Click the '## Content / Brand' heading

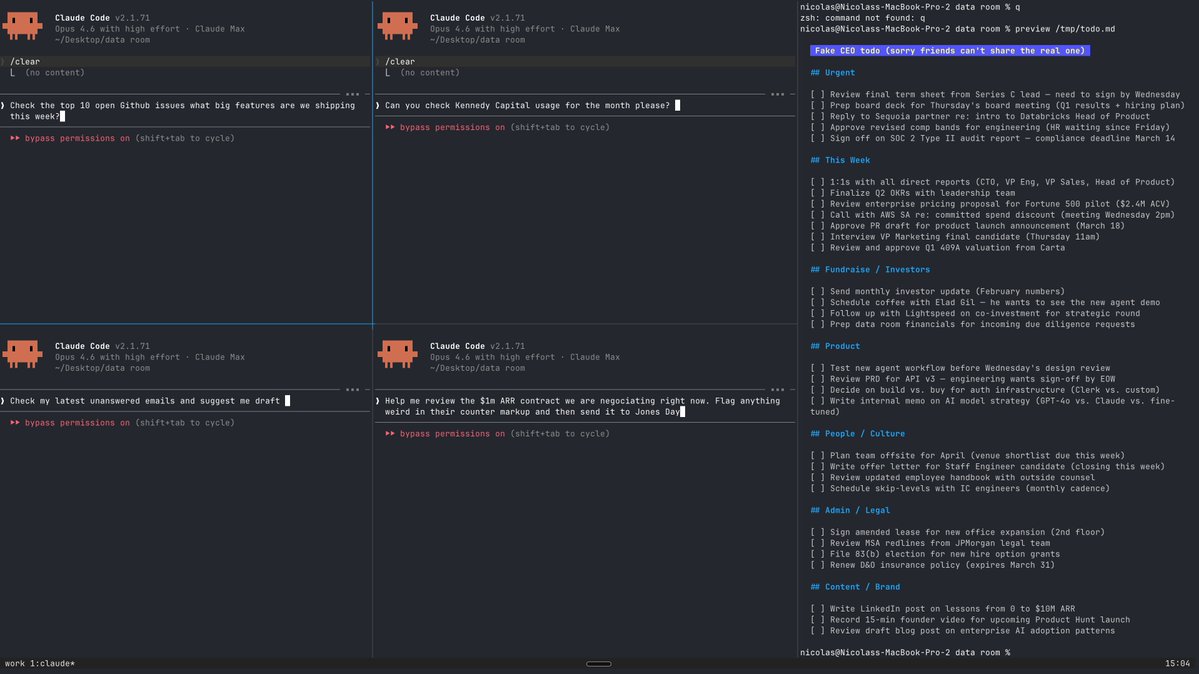point(855,587)
